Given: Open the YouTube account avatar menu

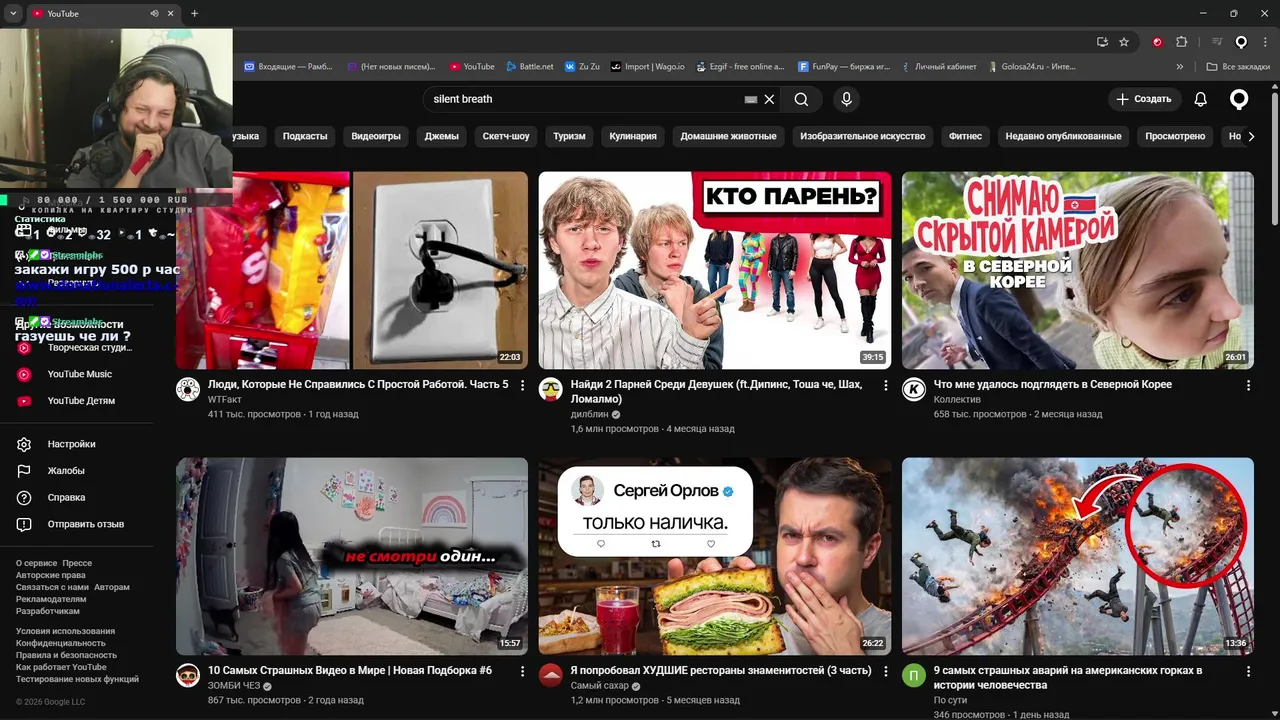Looking at the screenshot, I should (x=1239, y=99).
